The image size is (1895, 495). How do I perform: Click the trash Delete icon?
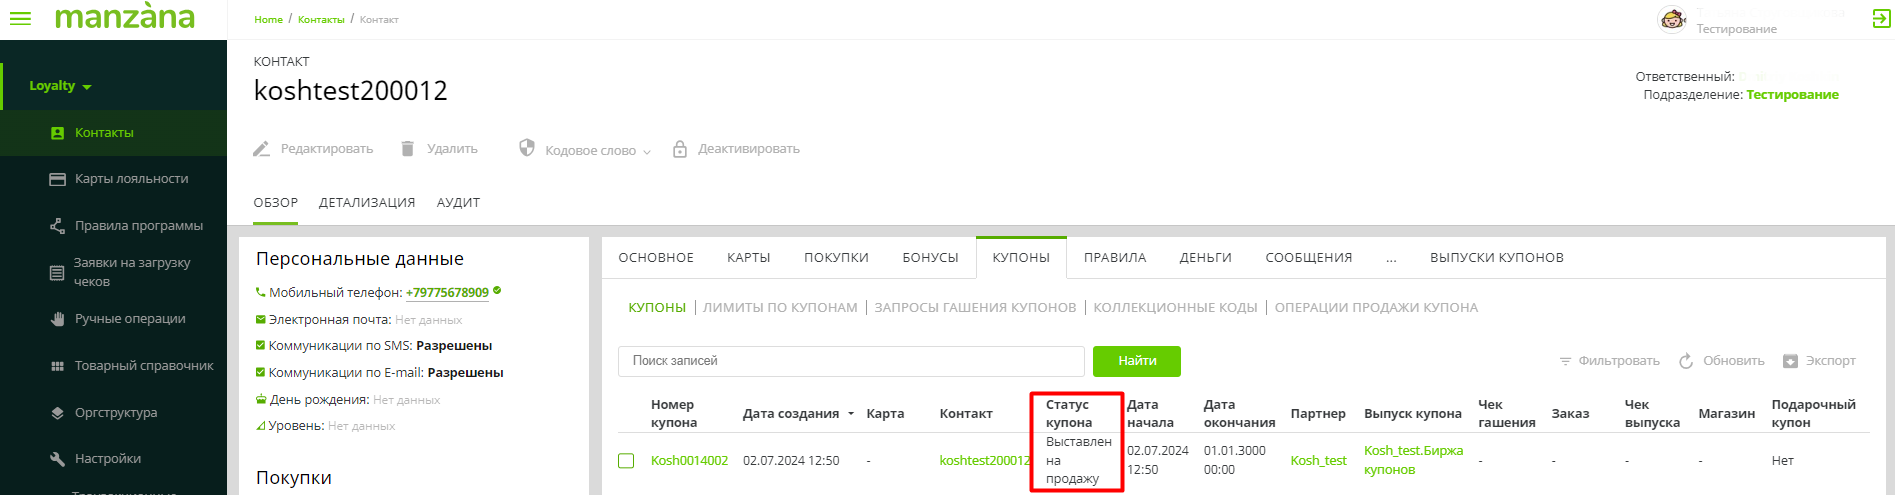click(x=407, y=149)
